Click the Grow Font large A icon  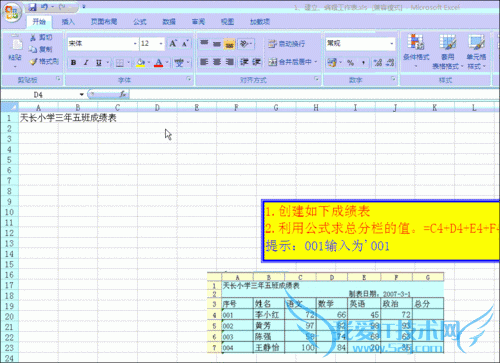point(173,43)
